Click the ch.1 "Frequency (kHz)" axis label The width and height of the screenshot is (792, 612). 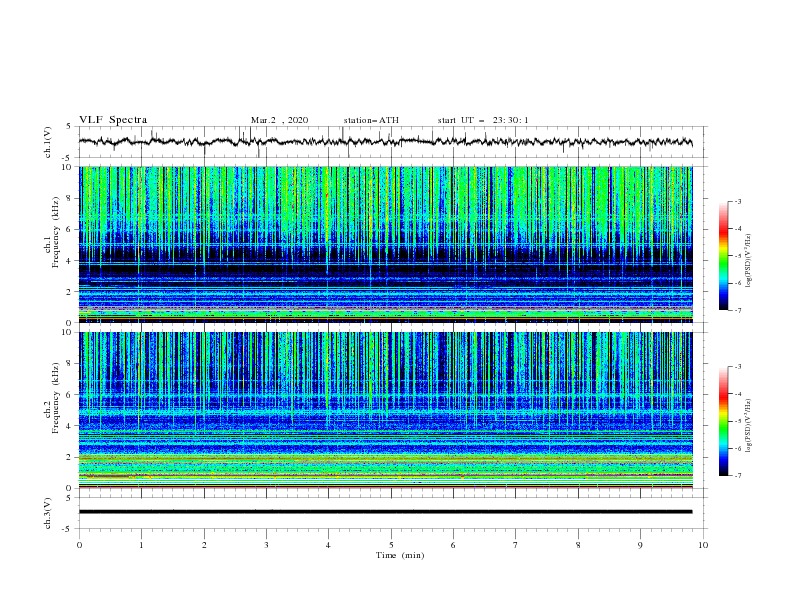55,230
